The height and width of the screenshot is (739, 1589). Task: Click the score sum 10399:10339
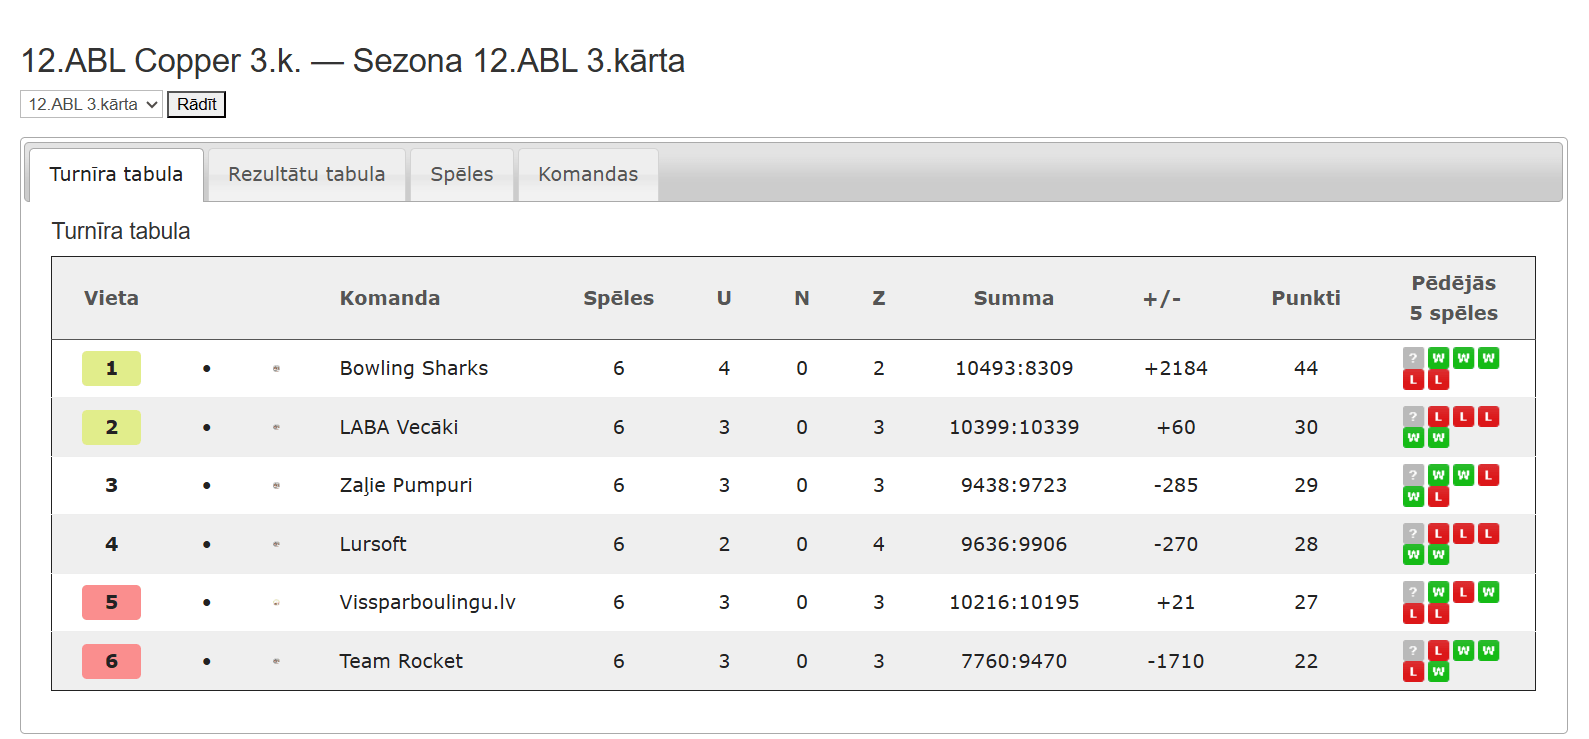1014,427
